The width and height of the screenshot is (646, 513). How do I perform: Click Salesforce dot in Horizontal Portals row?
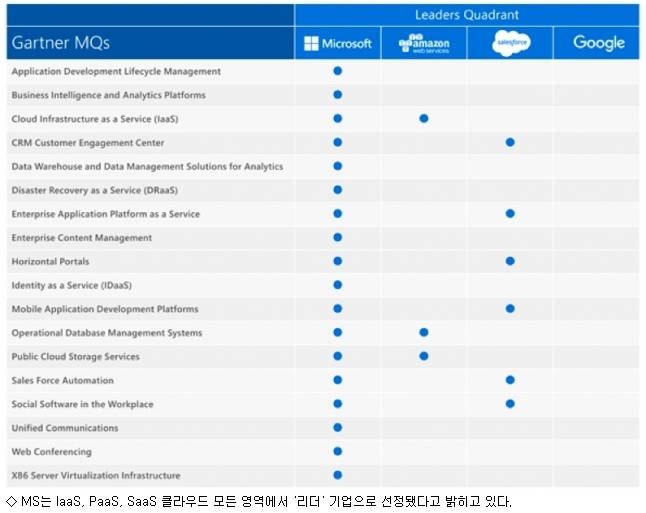tap(510, 261)
